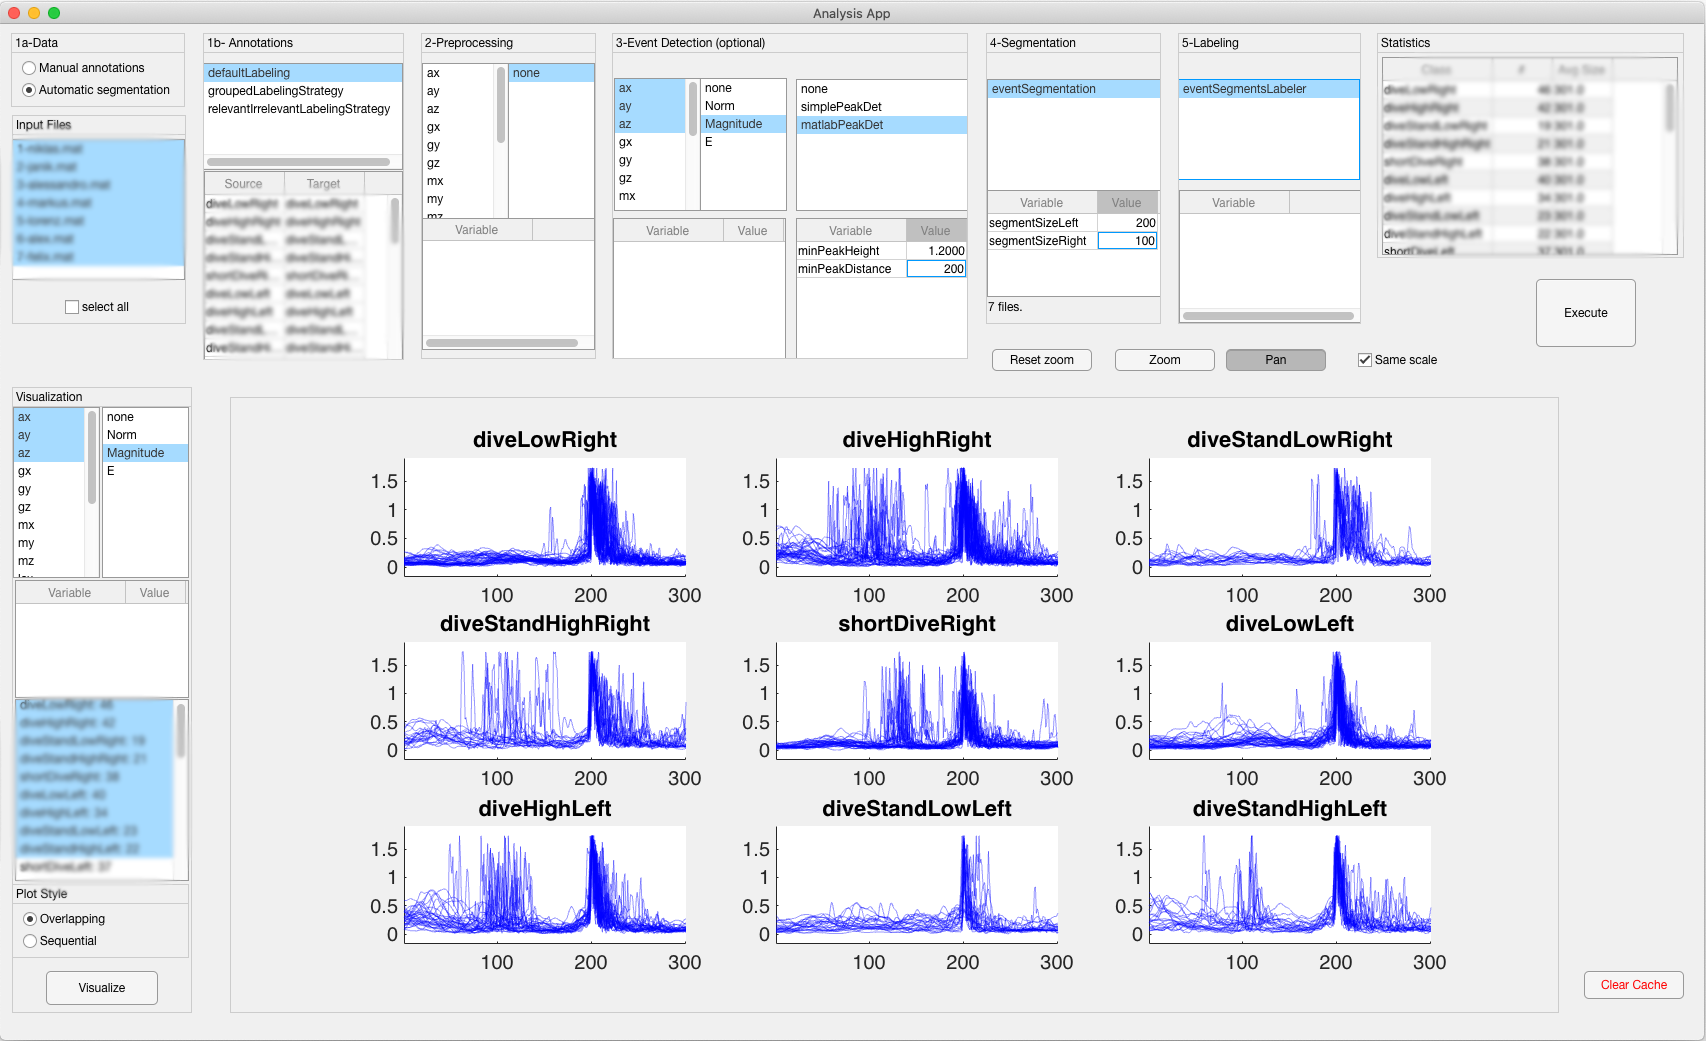Select Norm in Event Detection list

[742, 106]
